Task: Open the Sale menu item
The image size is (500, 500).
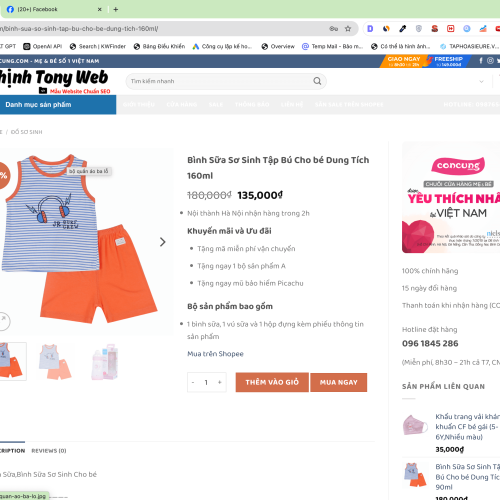Action: [216, 105]
